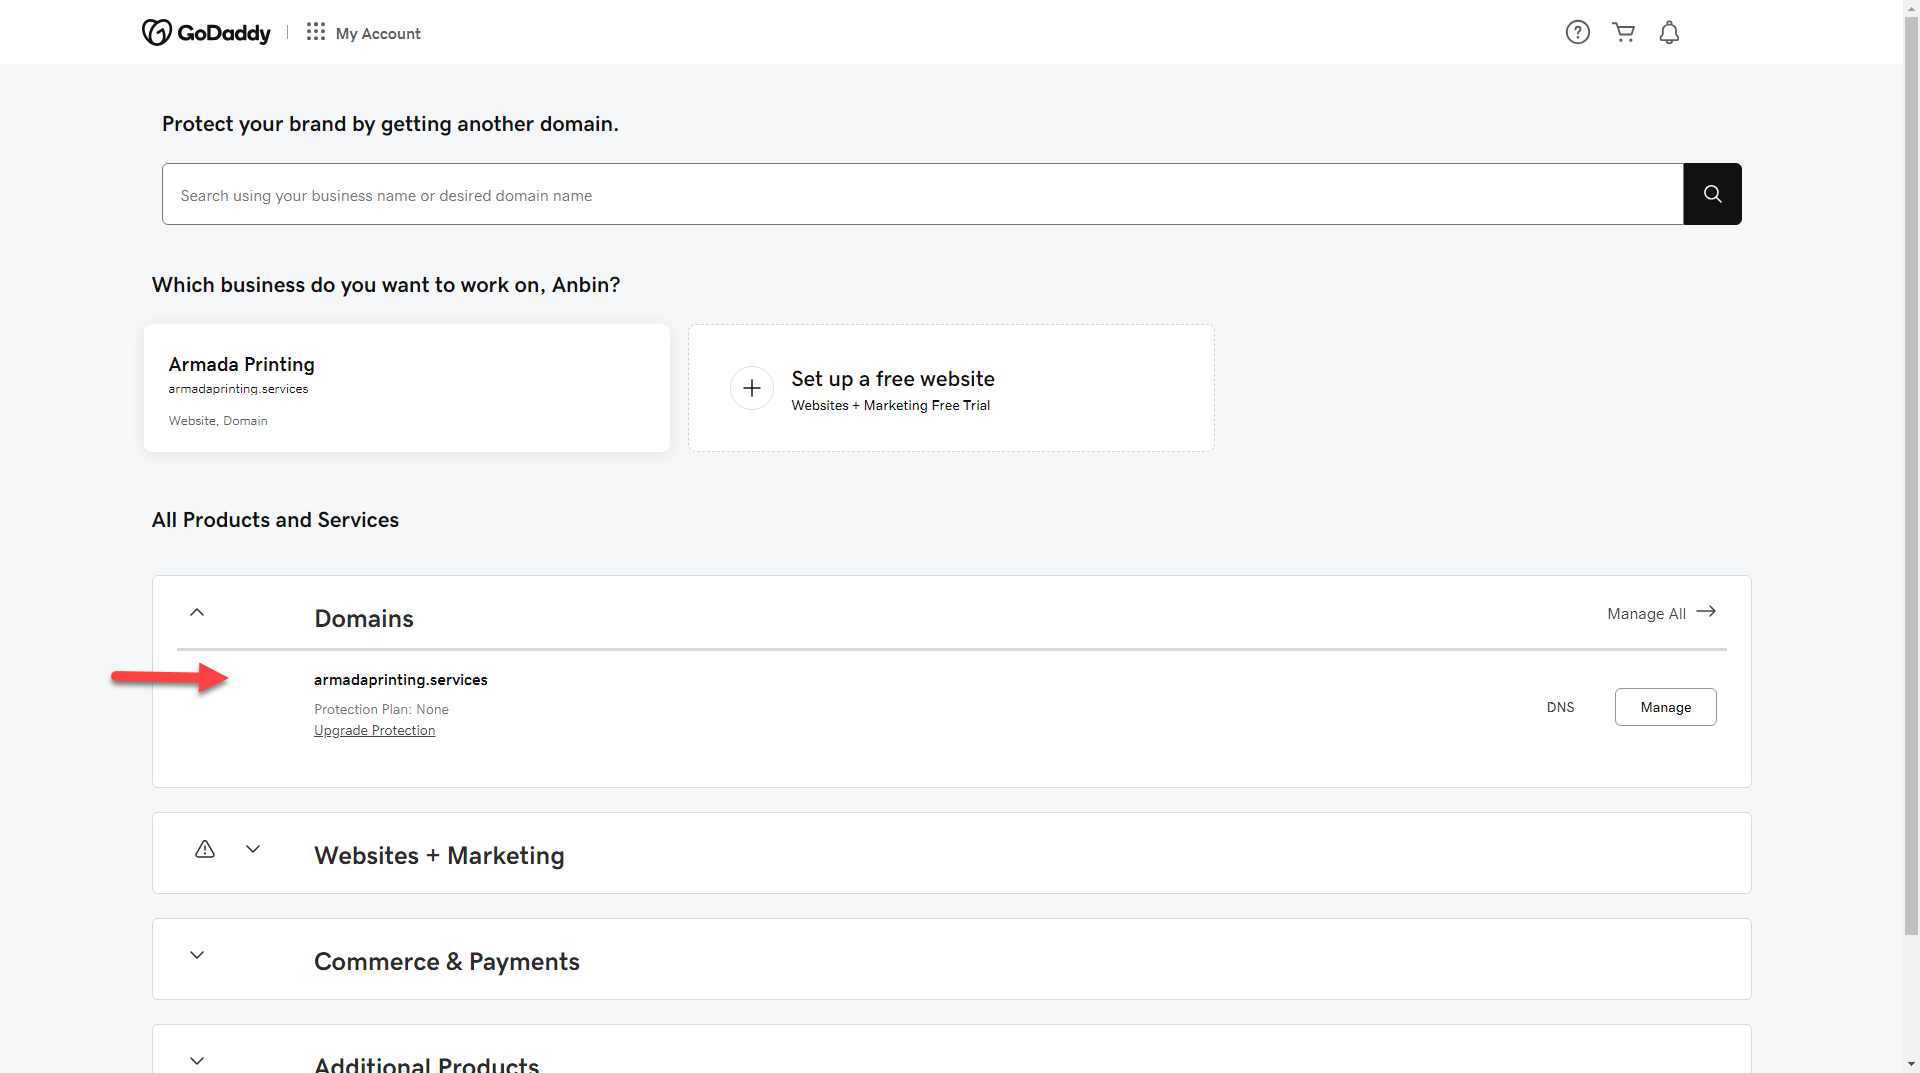Expand the Additional Products section

click(197, 1061)
